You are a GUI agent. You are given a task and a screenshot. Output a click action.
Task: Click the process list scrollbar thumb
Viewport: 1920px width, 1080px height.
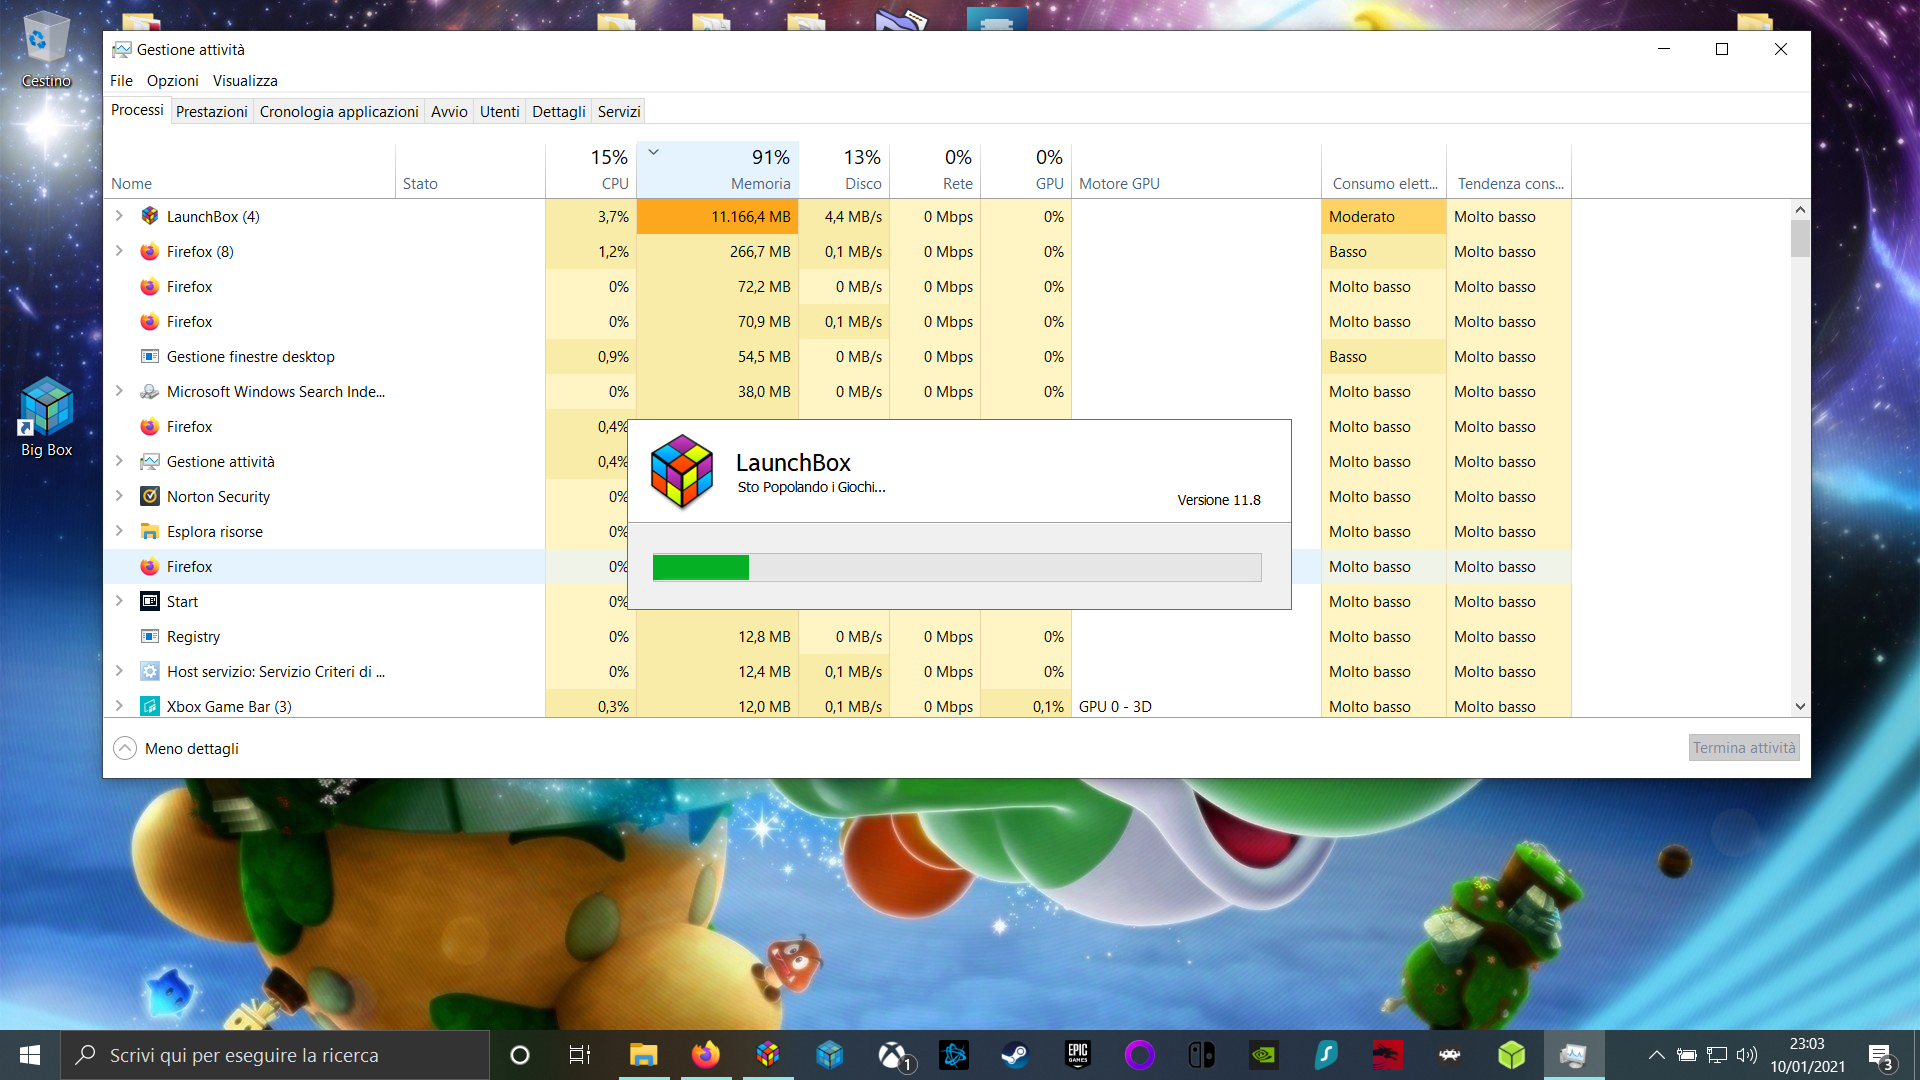coord(1800,239)
